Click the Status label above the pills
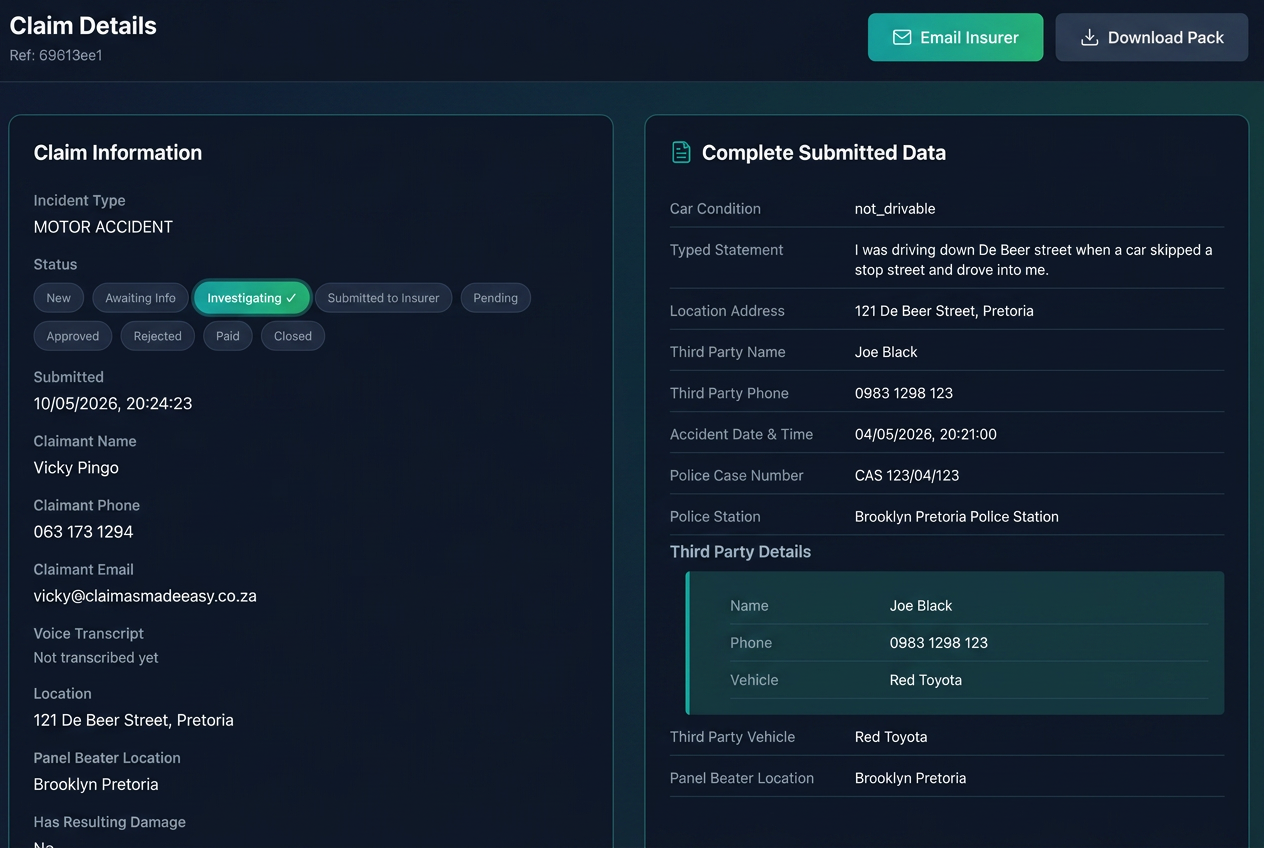Screen dimensions: 1264x848 pos(55,265)
